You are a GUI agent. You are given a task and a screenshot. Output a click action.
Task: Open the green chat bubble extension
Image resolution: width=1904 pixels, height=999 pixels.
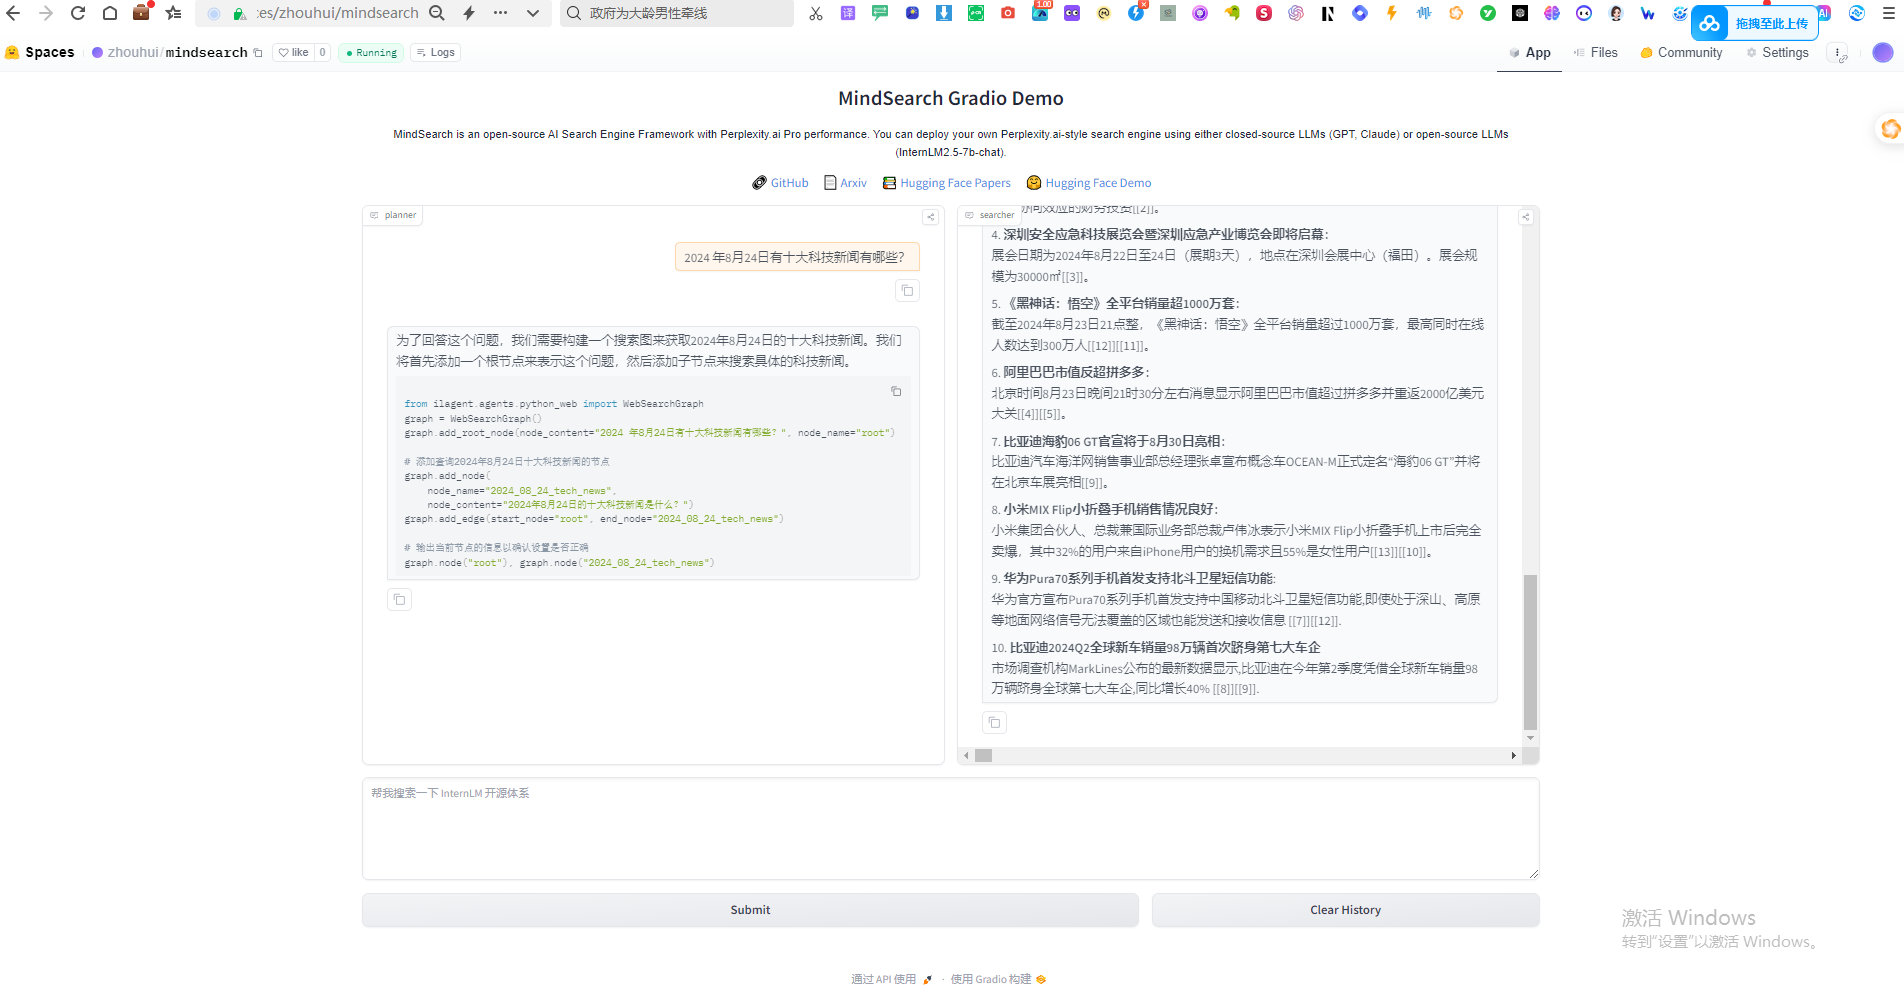tap(880, 13)
